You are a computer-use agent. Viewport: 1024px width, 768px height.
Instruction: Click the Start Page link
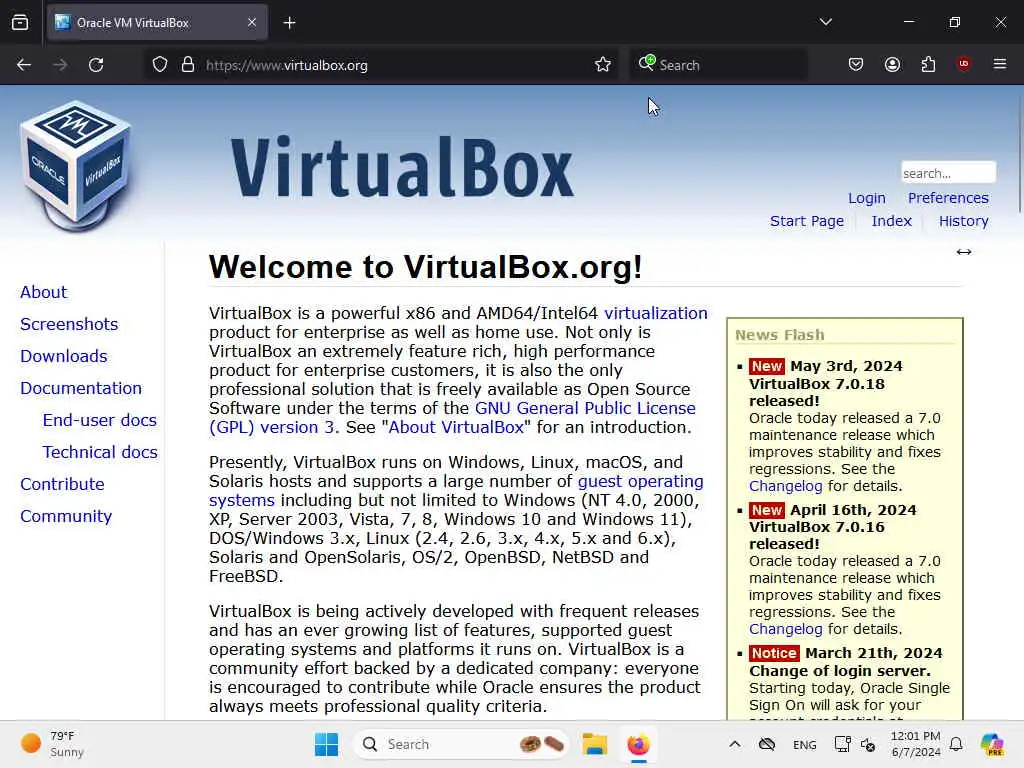tap(807, 221)
